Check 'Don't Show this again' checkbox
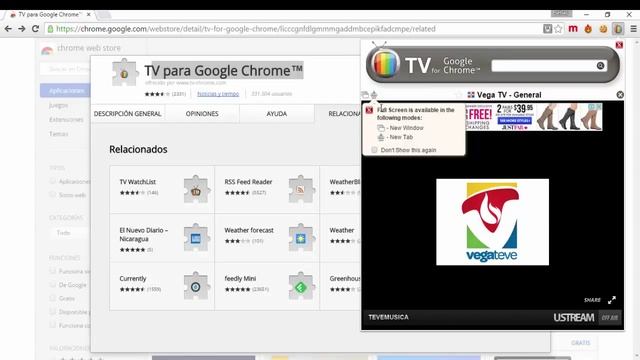Viewport: 640px width, 360px height. pos(374,150)
